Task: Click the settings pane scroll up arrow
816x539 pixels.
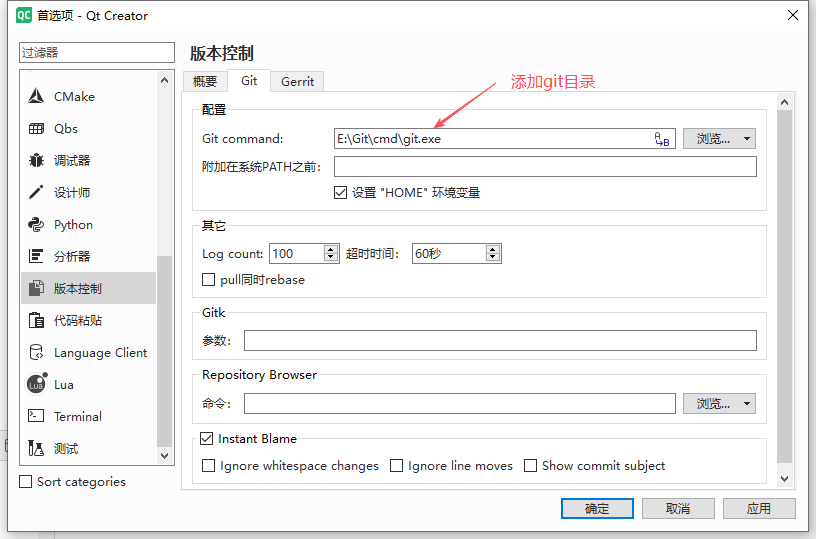Action: (x=784, y=102)
